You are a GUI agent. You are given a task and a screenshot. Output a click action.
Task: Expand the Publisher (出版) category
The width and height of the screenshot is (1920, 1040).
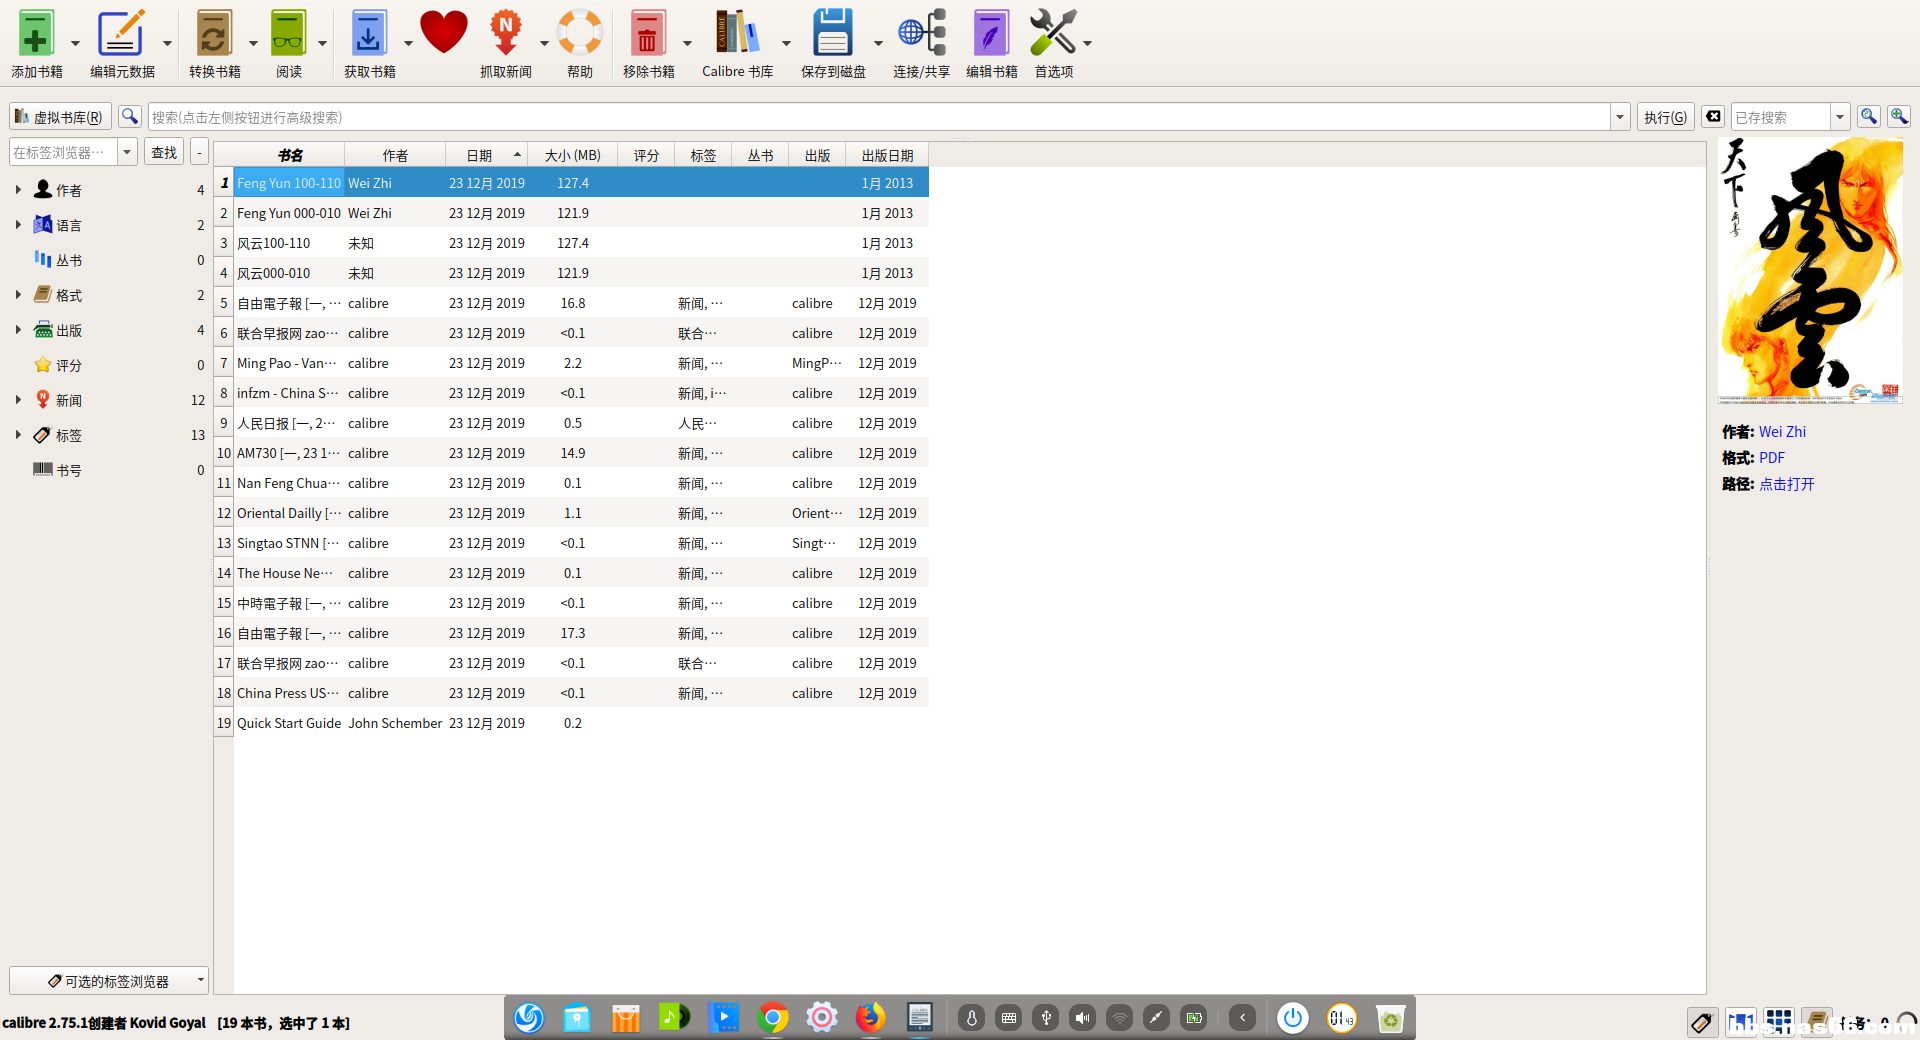[x=18, y=329]
